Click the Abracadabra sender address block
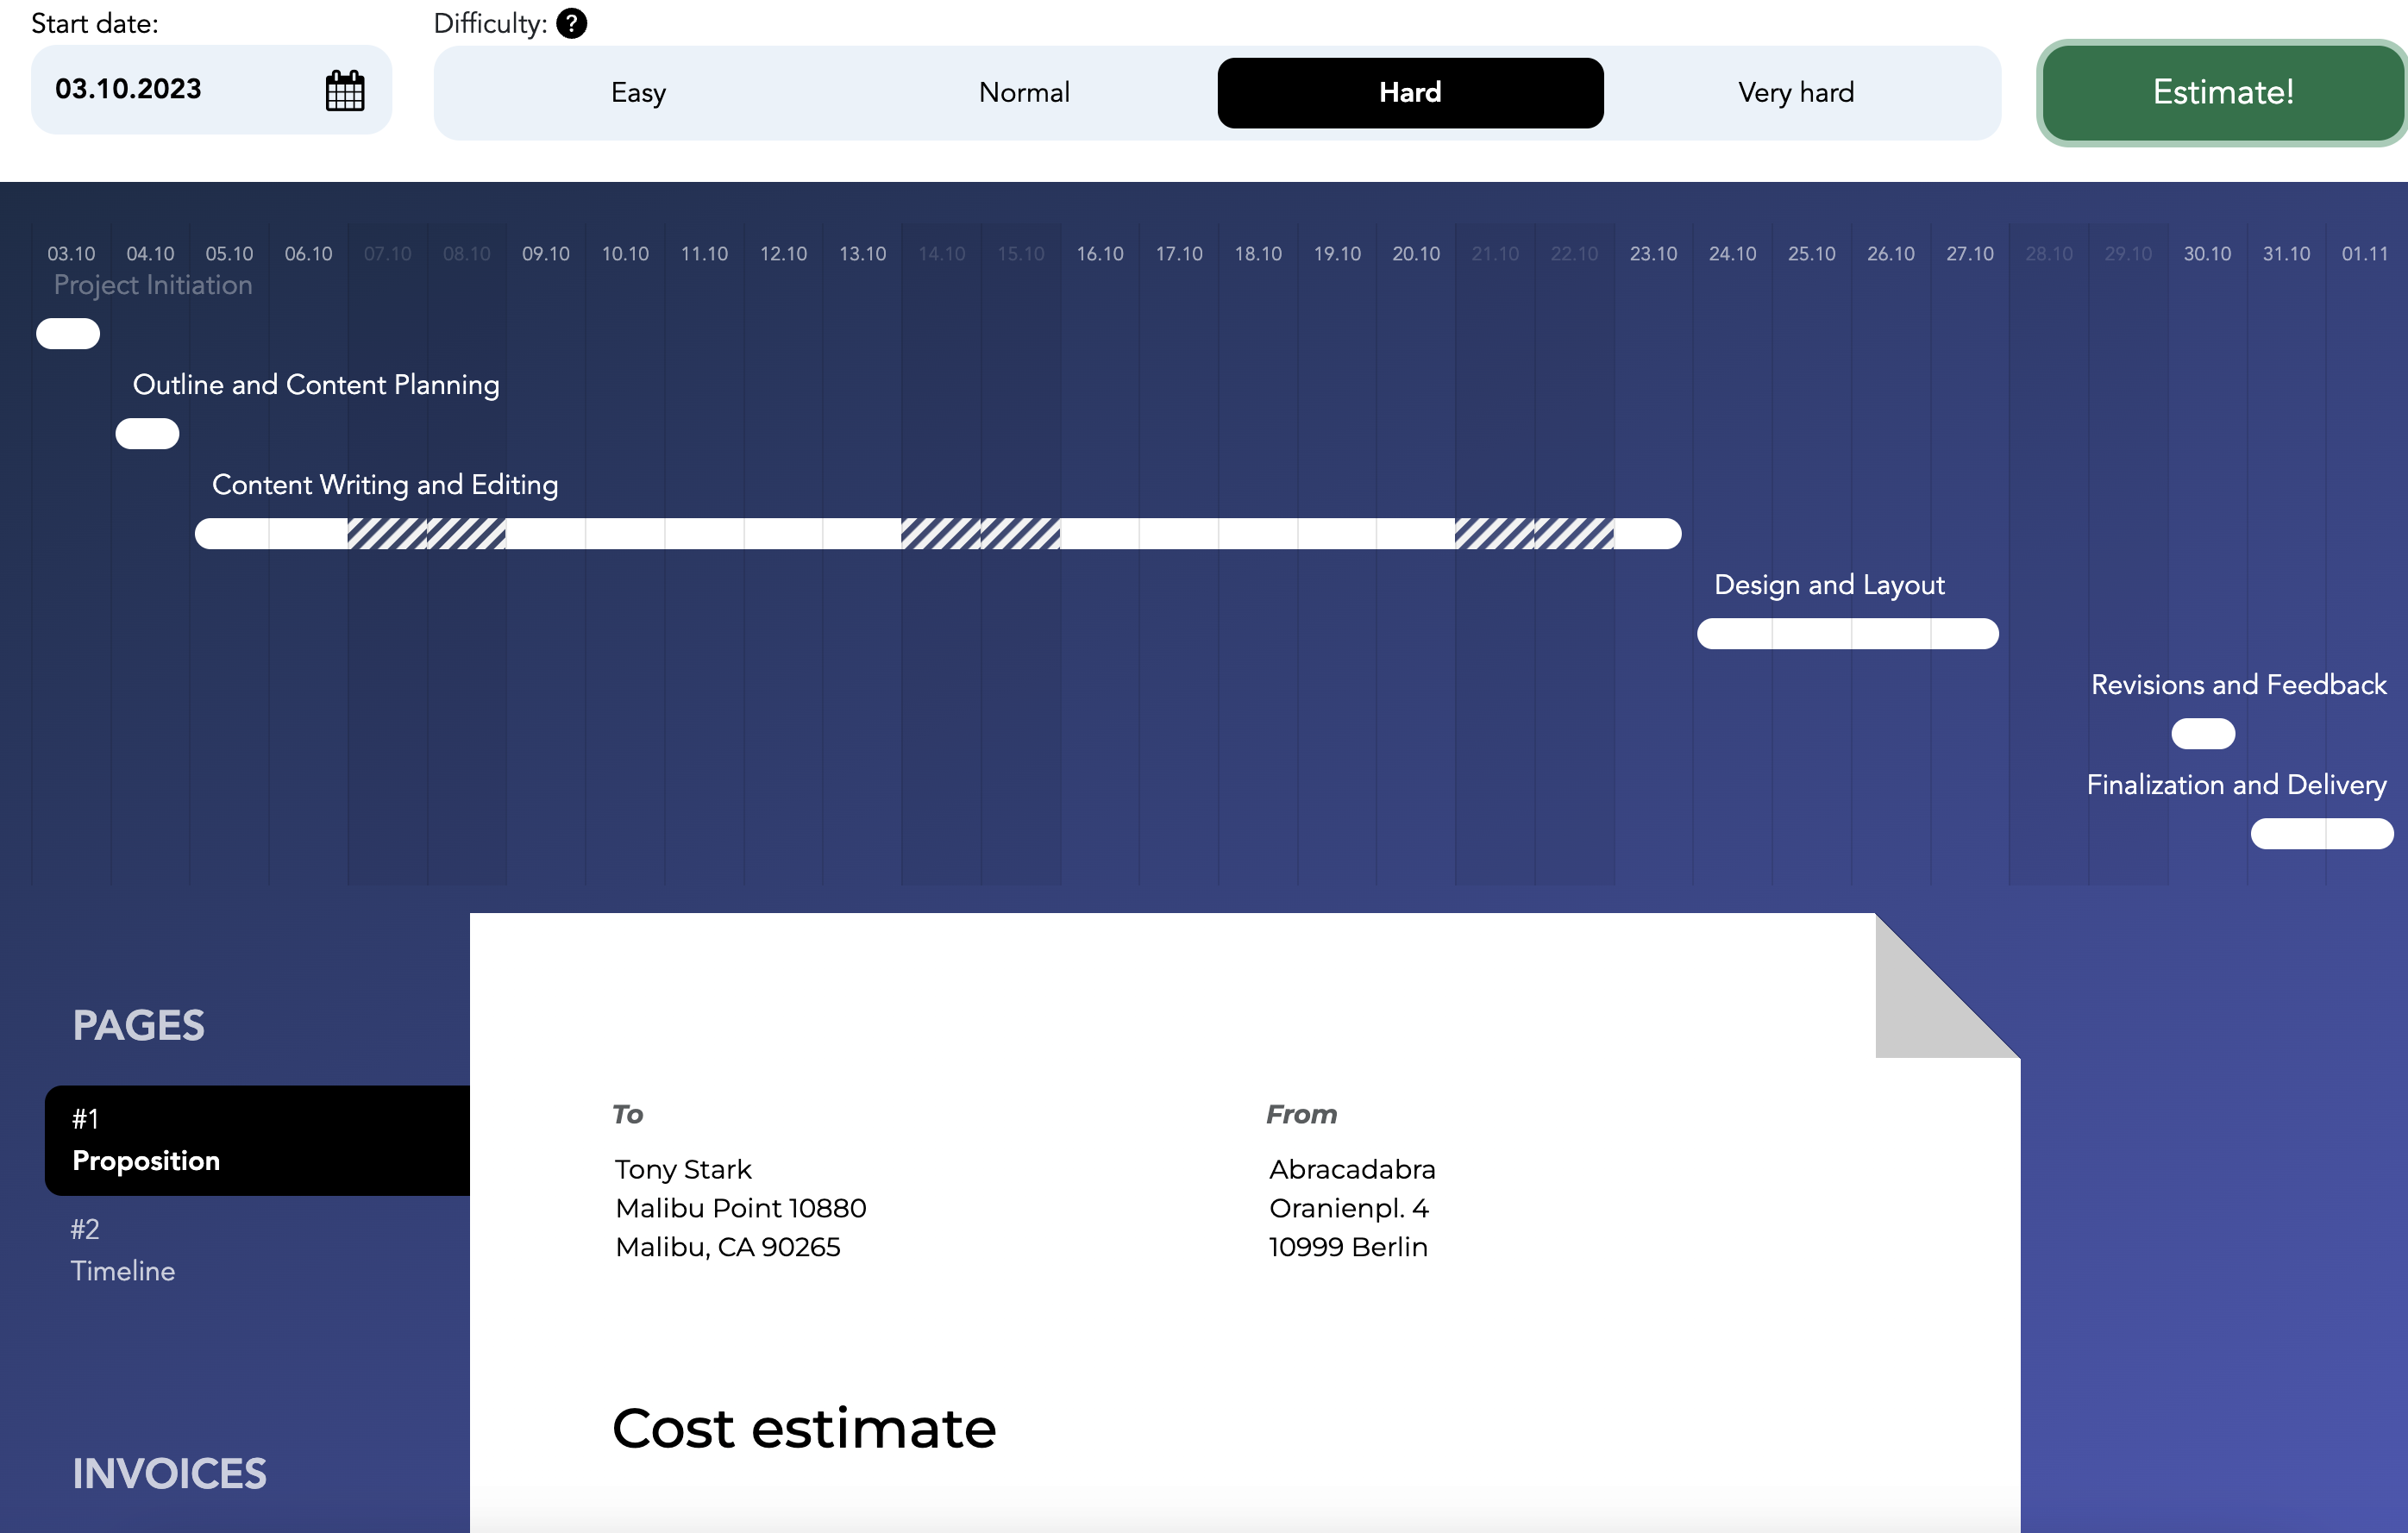This screenshot has height=1533, width=2408. coord(1351,1208)
